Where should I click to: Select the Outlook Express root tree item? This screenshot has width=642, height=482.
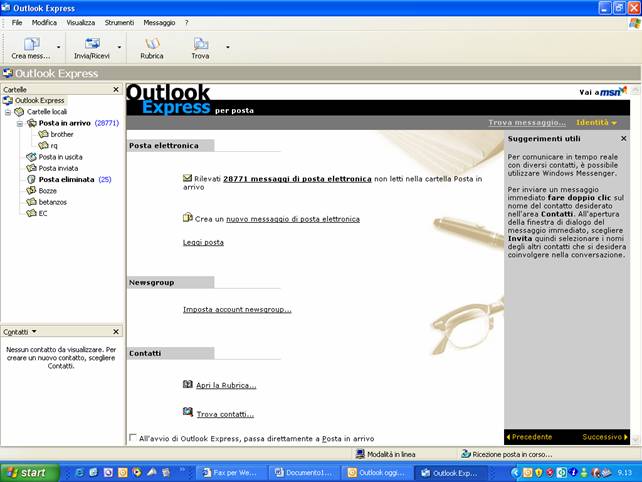coord(40,100)
